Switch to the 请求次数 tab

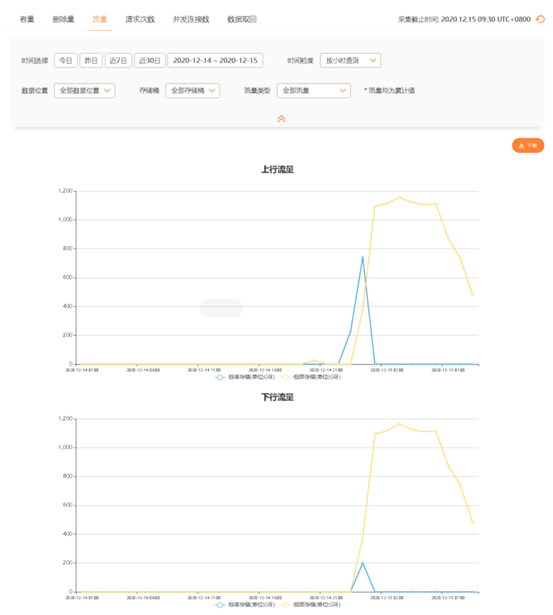[x=140, y=19]
